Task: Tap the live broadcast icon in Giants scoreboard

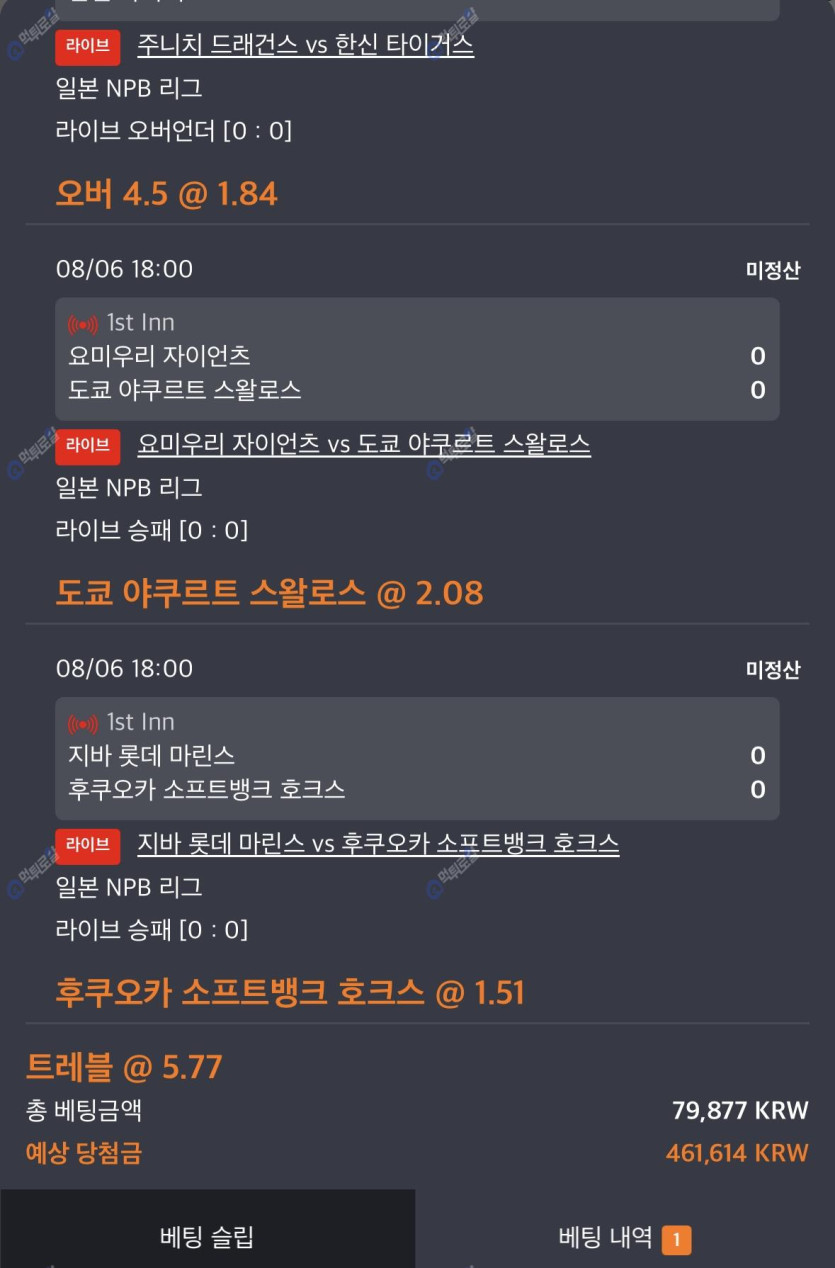Action: (82, 324)
